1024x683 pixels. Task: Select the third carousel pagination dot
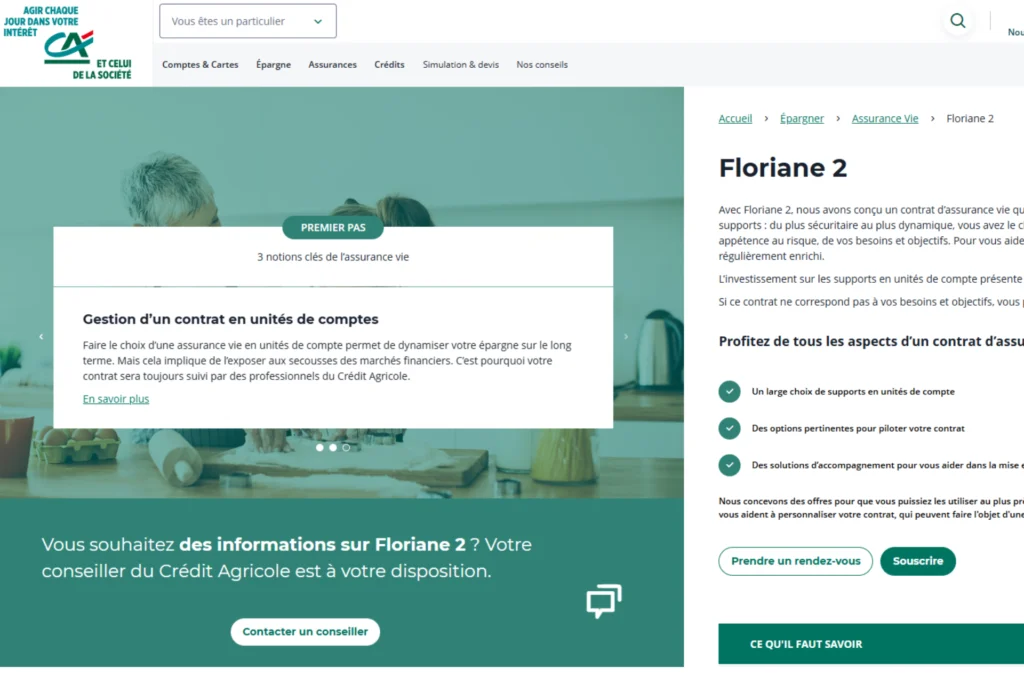pyautogui.click(x=346, y=448)
